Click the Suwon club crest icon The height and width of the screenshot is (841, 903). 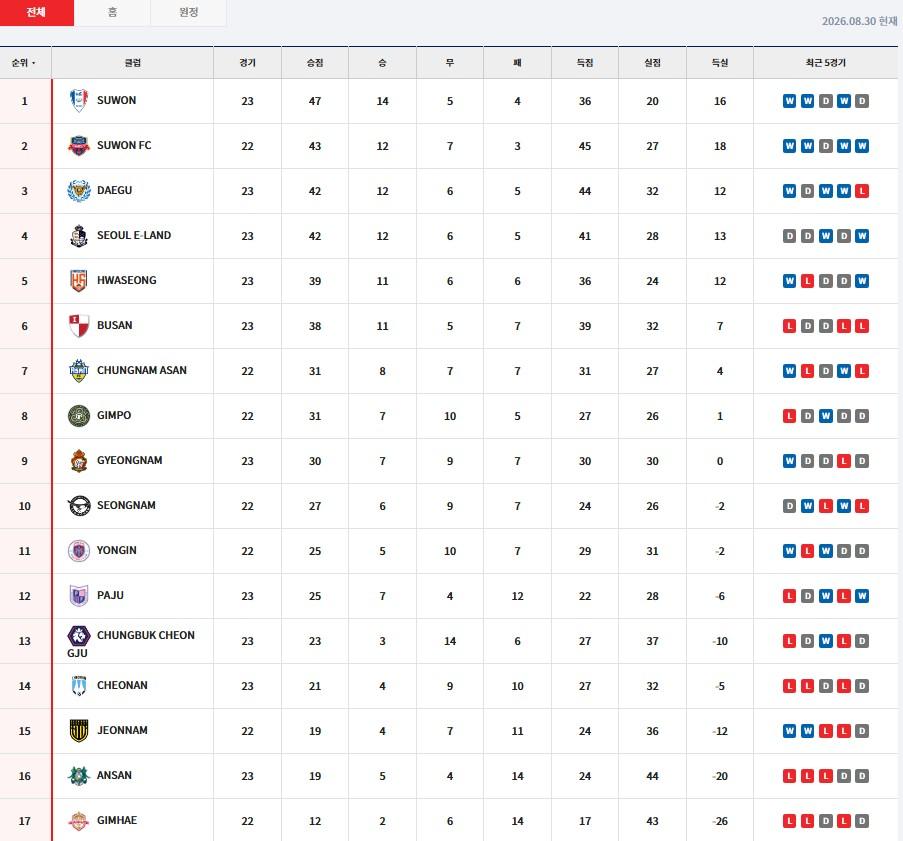point(78,100)
